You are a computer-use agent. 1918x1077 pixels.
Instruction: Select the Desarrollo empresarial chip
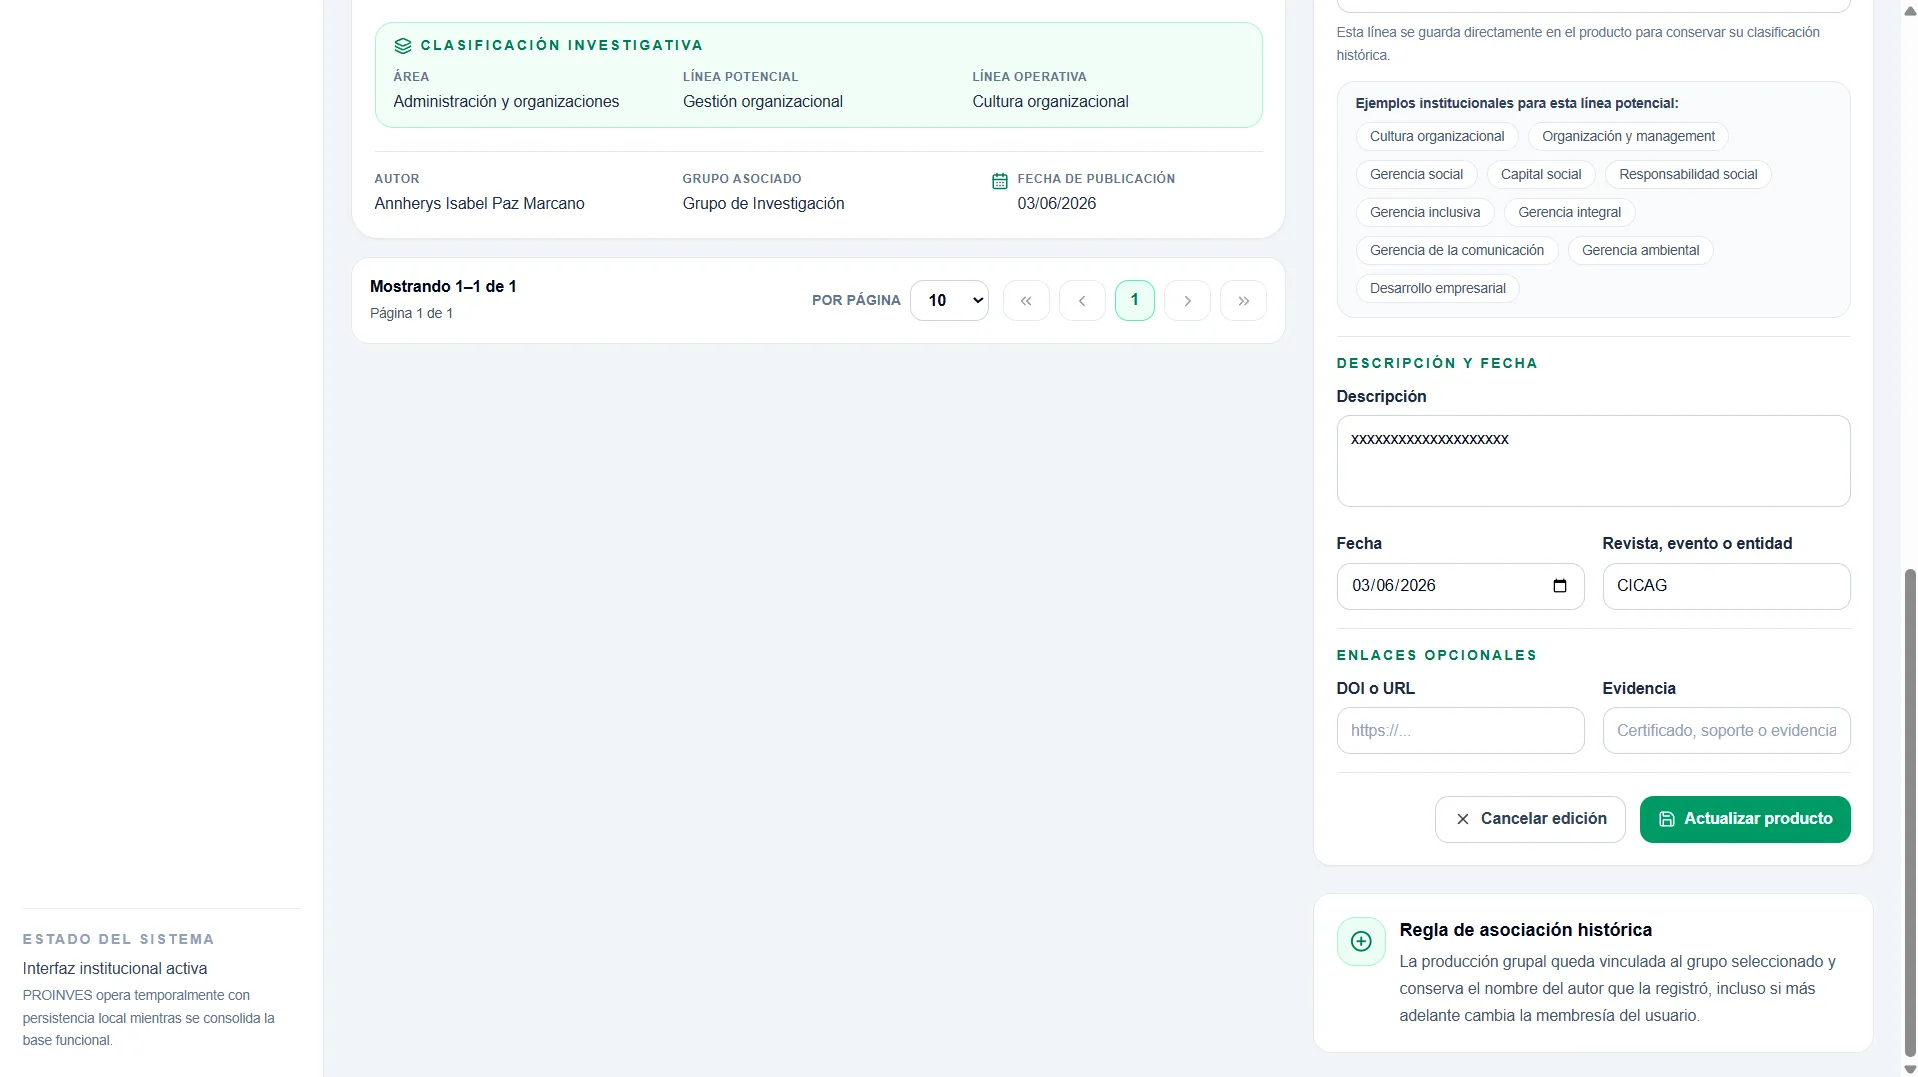pyautogui.click(x=1437, y=289)
